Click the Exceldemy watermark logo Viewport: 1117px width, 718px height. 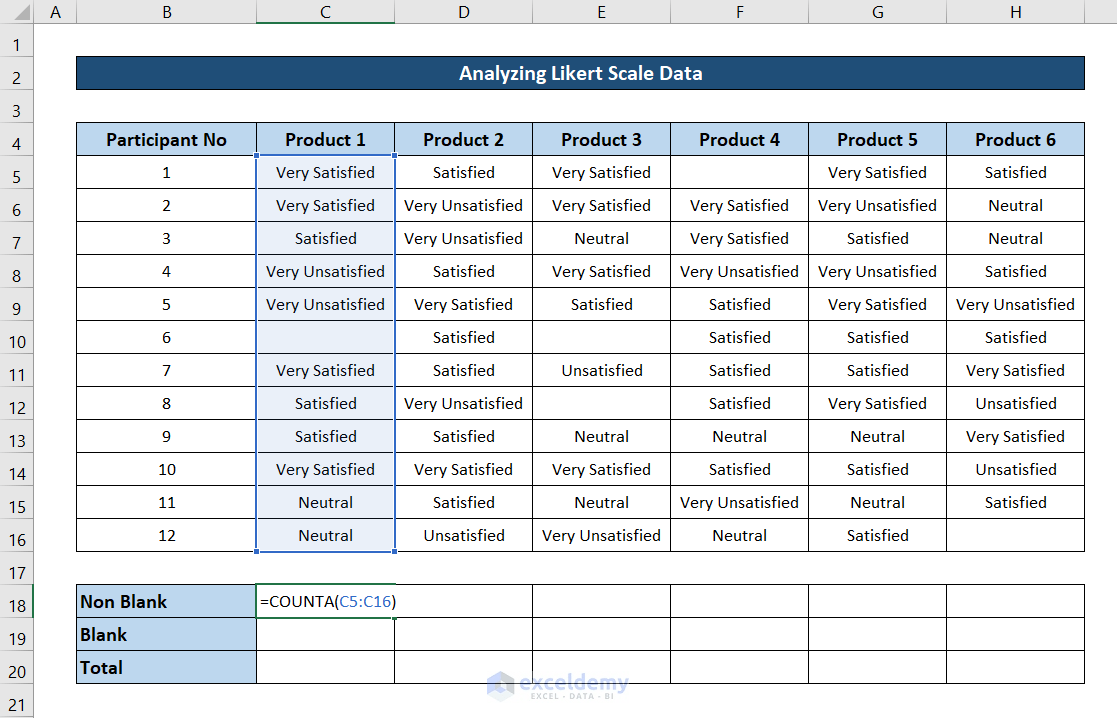click(x=556, y=686)
